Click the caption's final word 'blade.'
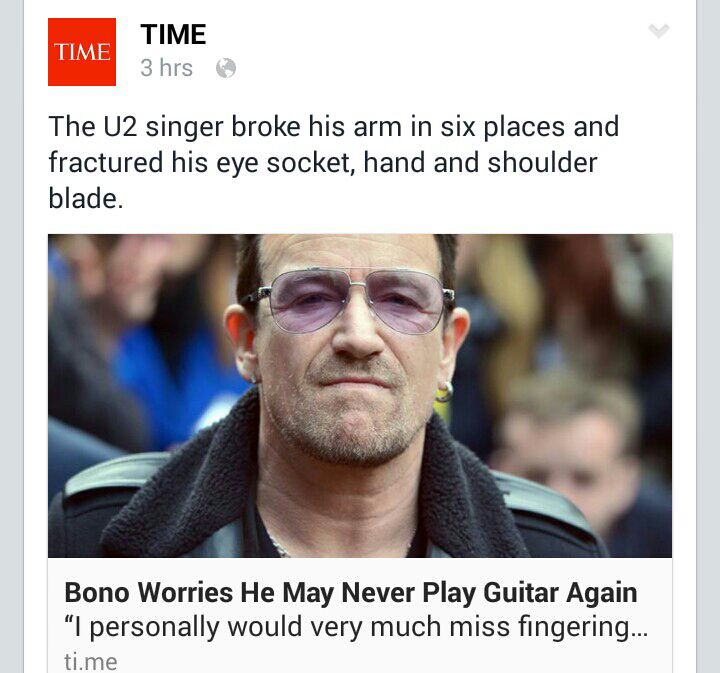 [x=86, y=199]
